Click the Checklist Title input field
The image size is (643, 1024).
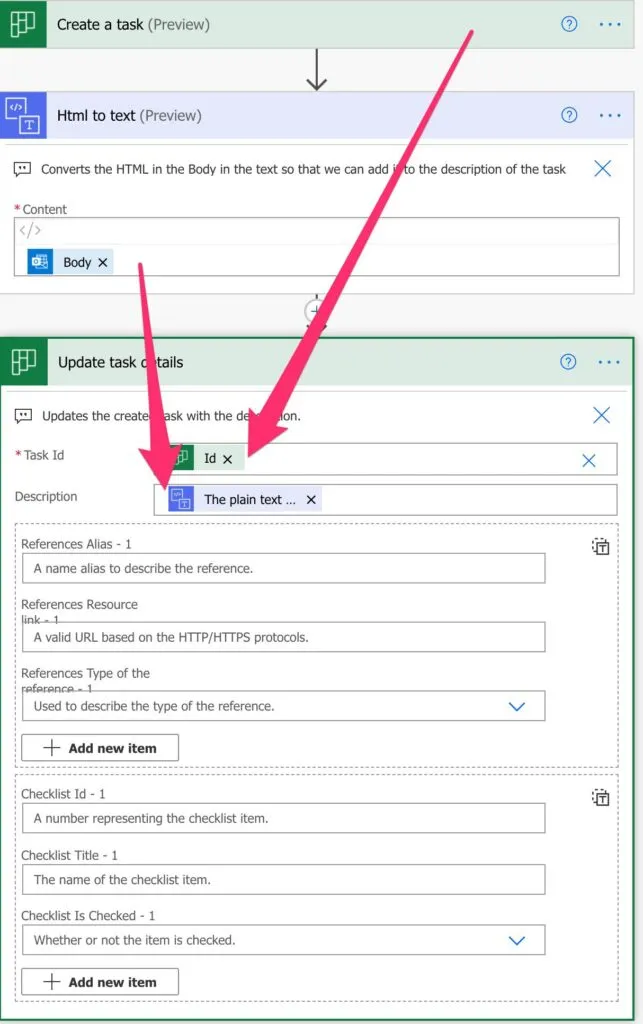click(283, 880)
